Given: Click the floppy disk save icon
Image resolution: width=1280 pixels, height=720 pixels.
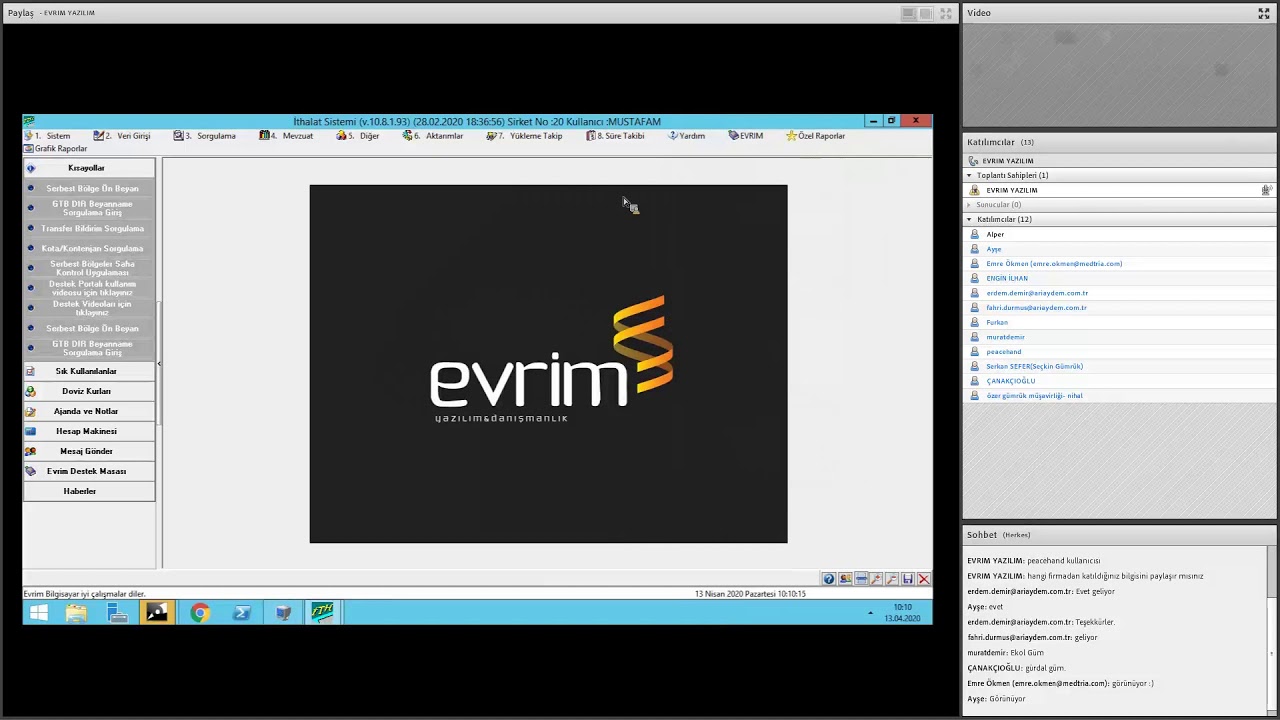Looking at the screenshot, I should tap(908, 579).
